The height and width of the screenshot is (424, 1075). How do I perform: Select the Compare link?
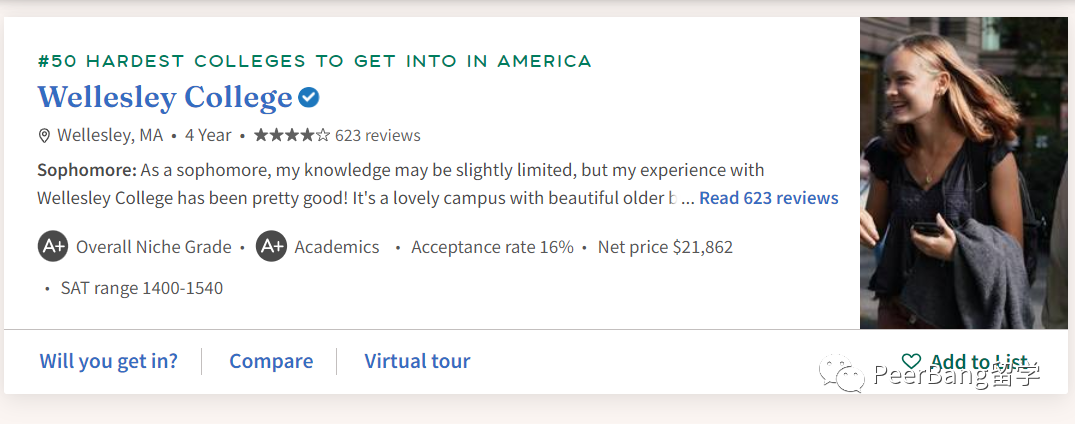click(x=271, y=361)
